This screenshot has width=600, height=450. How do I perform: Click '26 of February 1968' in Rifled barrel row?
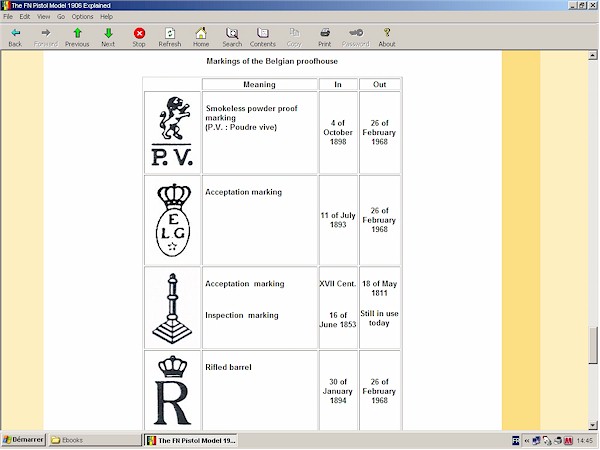[380, 391]
